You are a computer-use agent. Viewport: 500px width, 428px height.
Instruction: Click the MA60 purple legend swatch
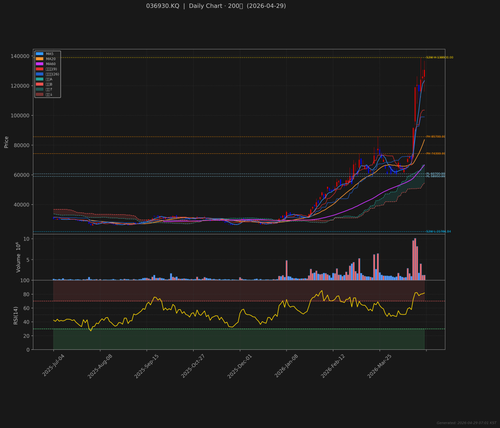(x=39, y=64)
